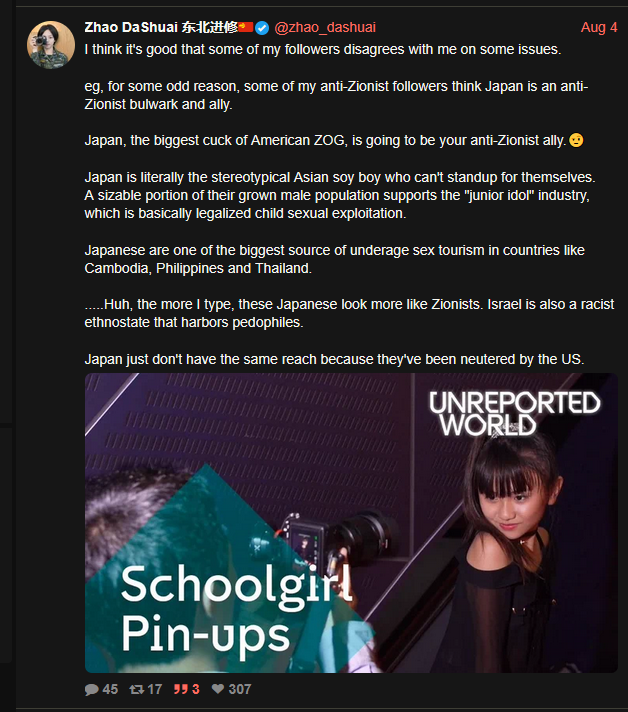
Task: Open the attached Unreported World image
Action: [351, 523]
